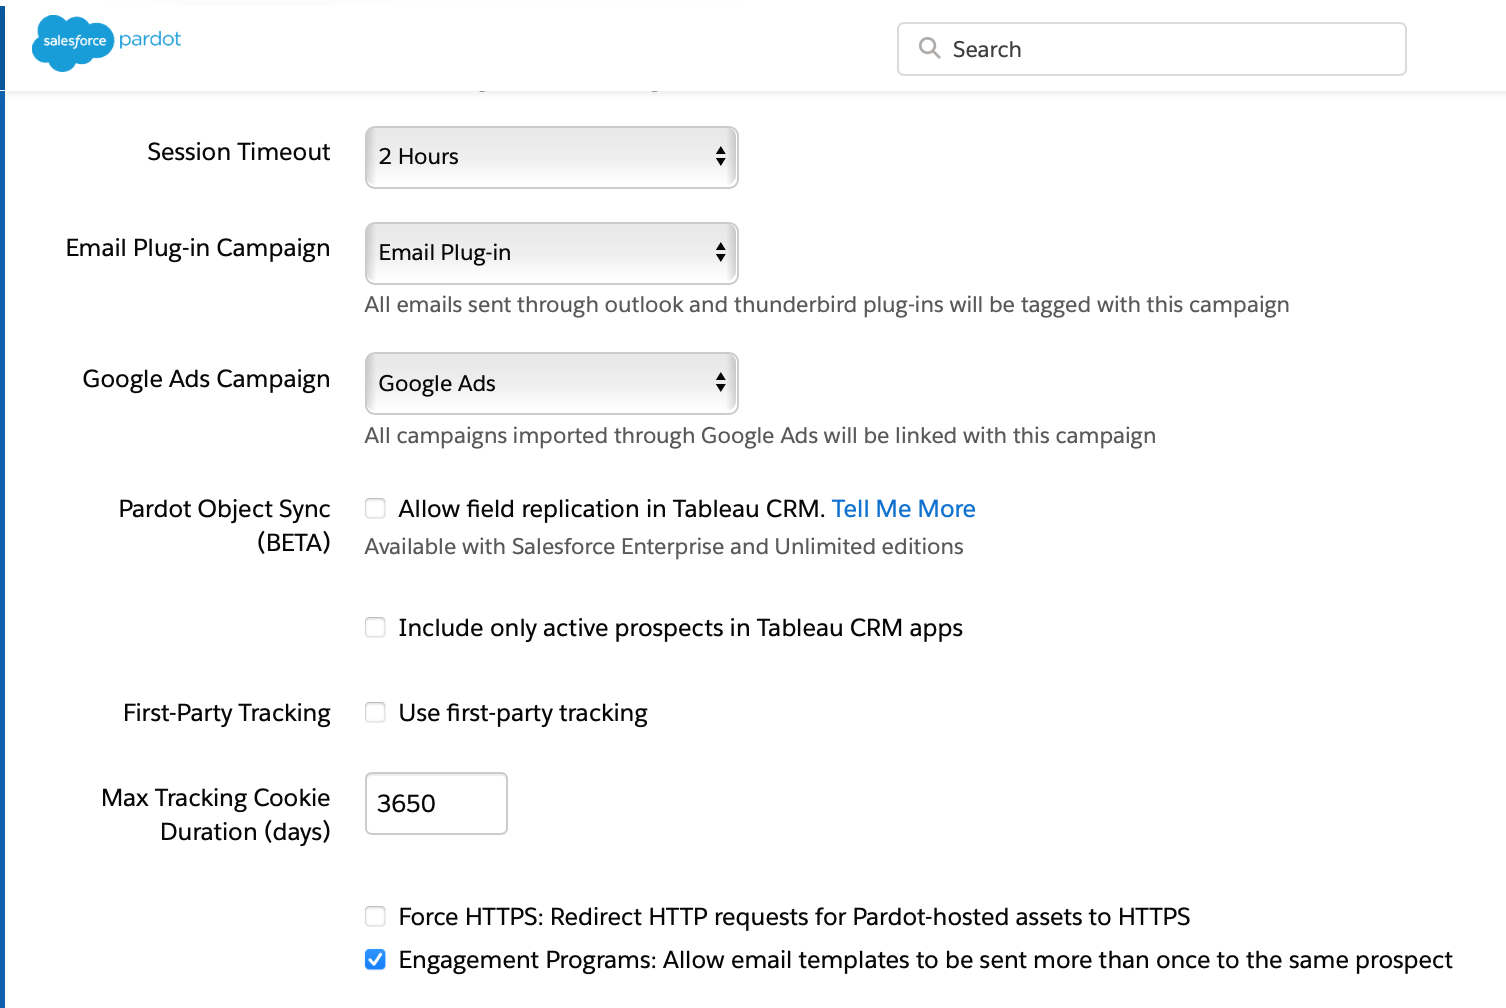1506x1008 pixels.
Task: Click the search magnifier icon
Action: click(x=929, y=48)
